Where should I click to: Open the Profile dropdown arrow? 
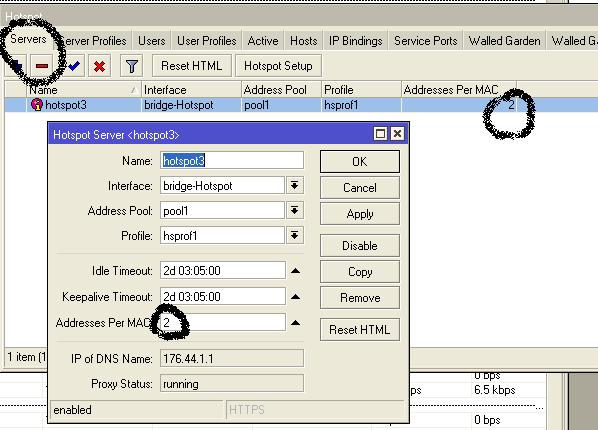pos(294,235)
